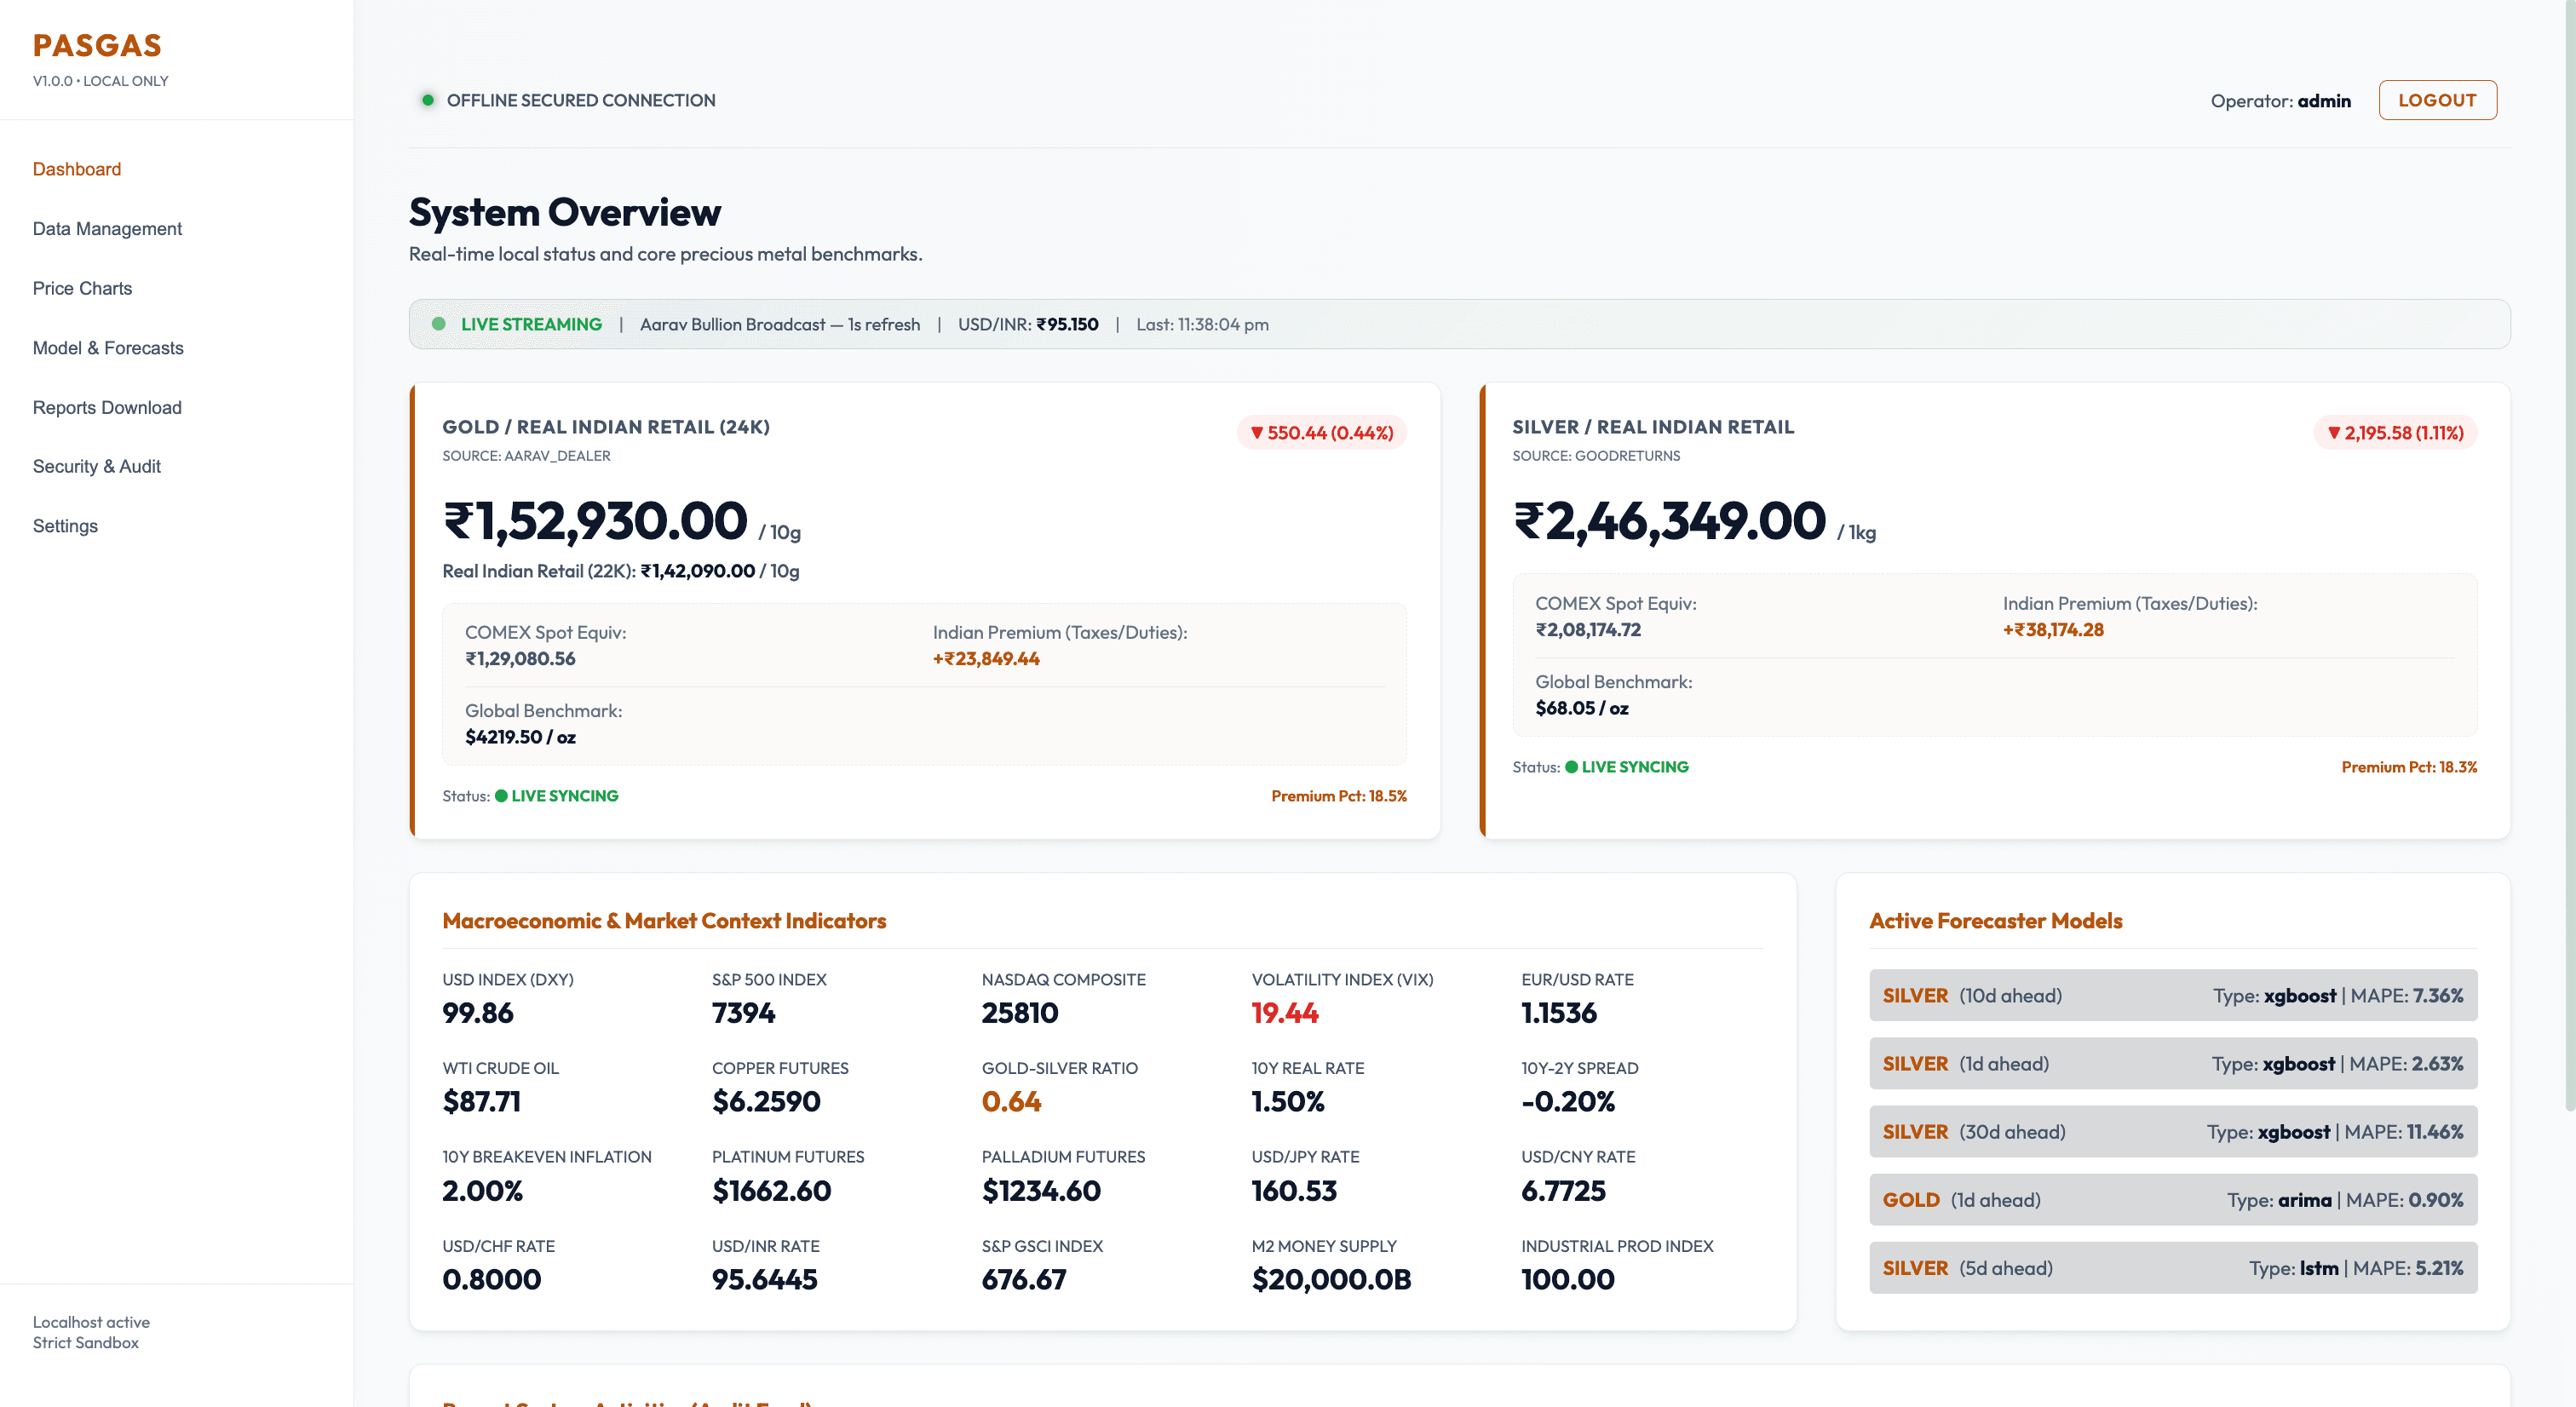2576x1407 pixels.
Task: Click the gold price change badge 550.44 (0.44%)
Action: [x=1322, y=433]
